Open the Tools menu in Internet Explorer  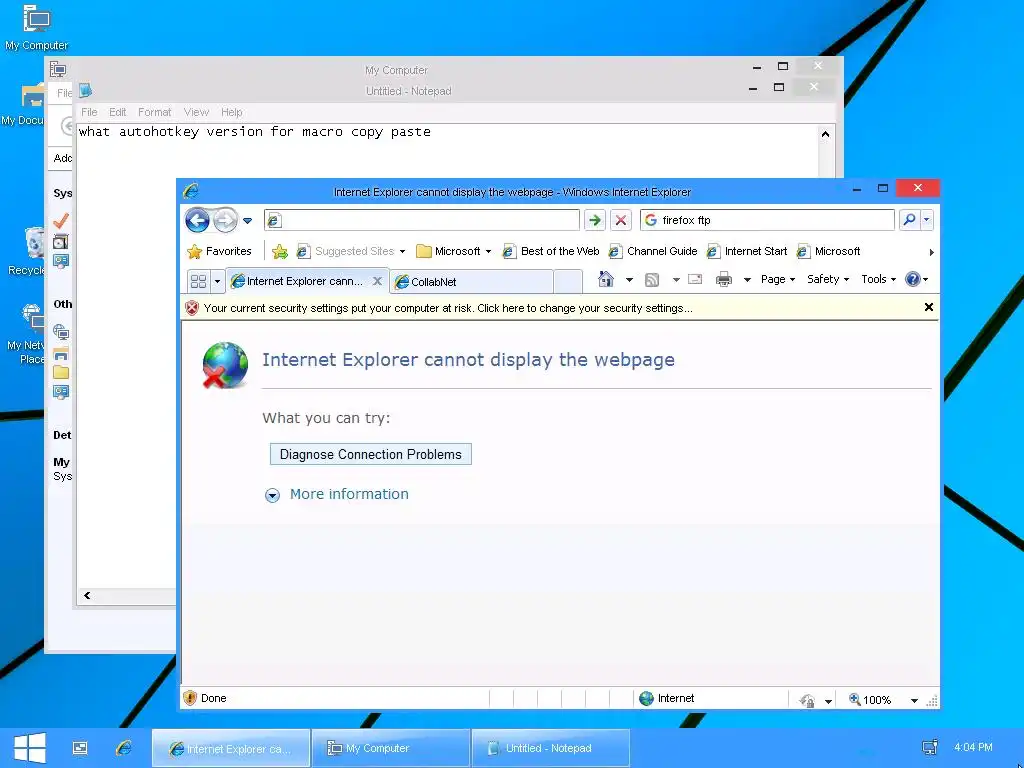878,280
